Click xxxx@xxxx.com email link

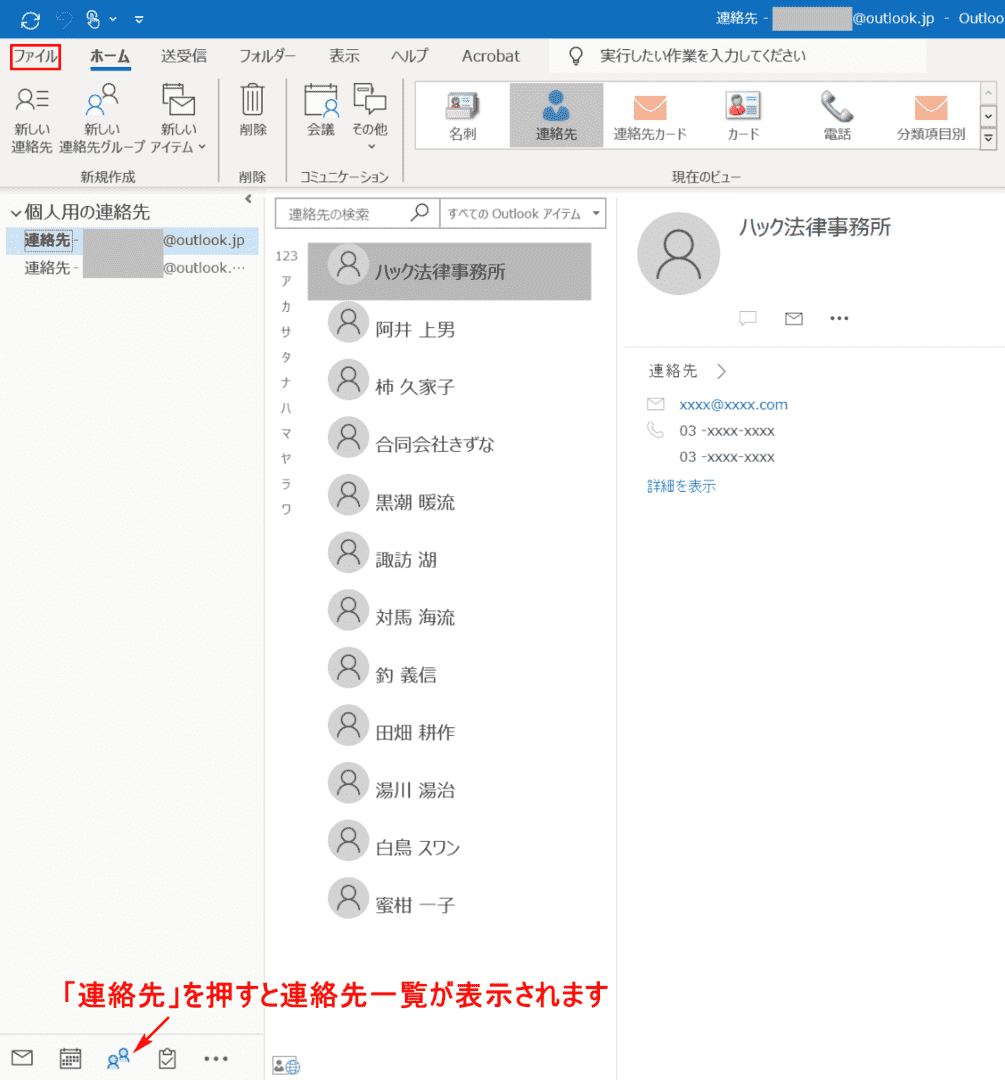click(733, 405)
